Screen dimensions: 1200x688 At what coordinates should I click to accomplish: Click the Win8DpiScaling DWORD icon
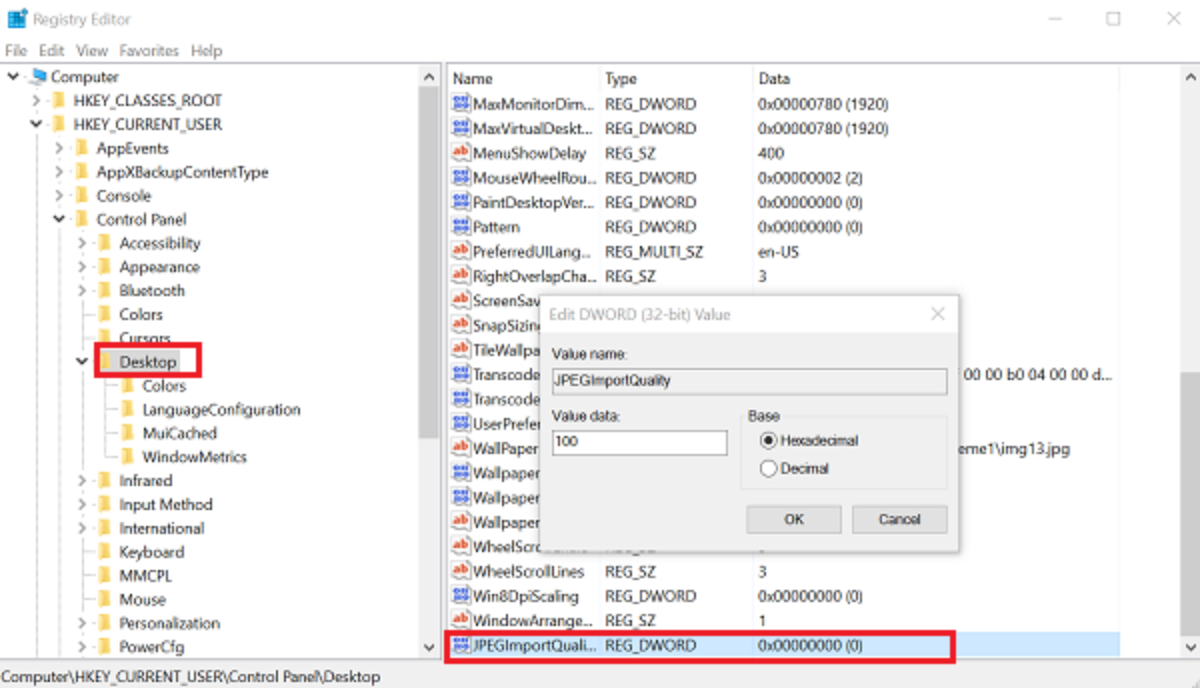pyautogui.click(x=461, y=596)
